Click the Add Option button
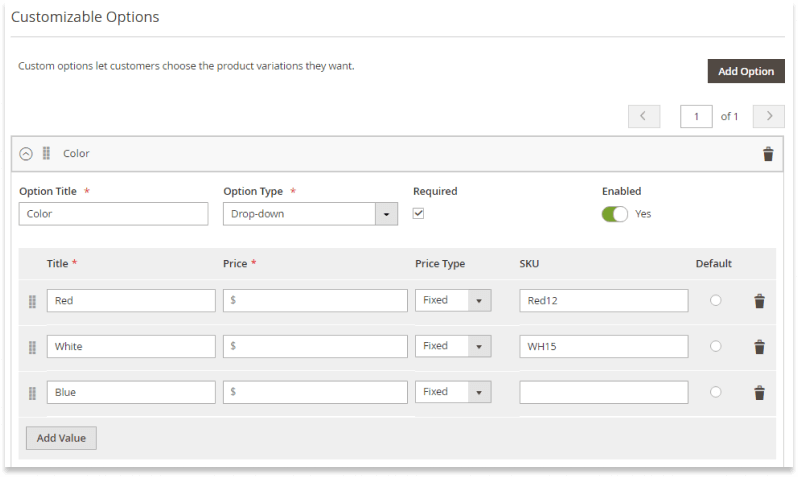This screenshot has height=477, width=798. pyautogui.click(x=746, y=71)
